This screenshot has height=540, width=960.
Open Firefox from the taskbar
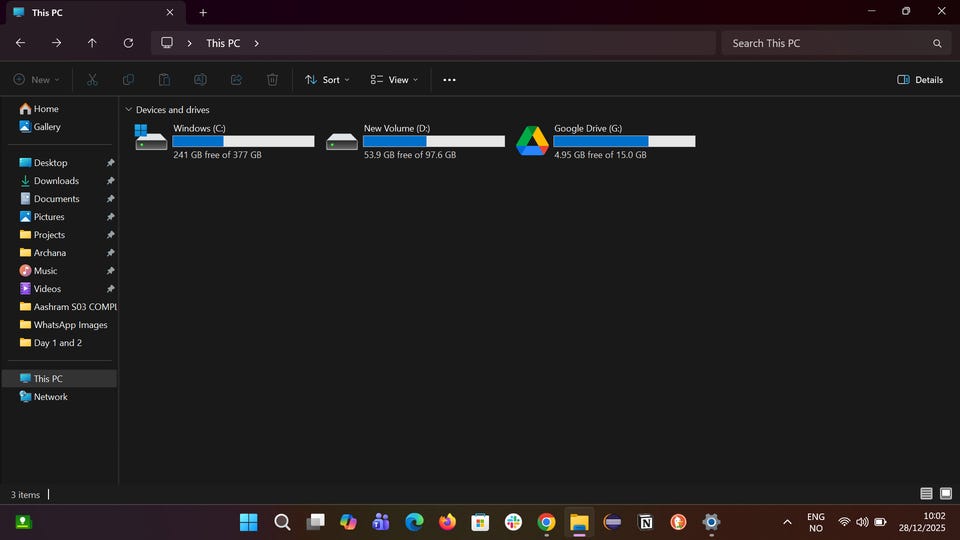point(447,522)
